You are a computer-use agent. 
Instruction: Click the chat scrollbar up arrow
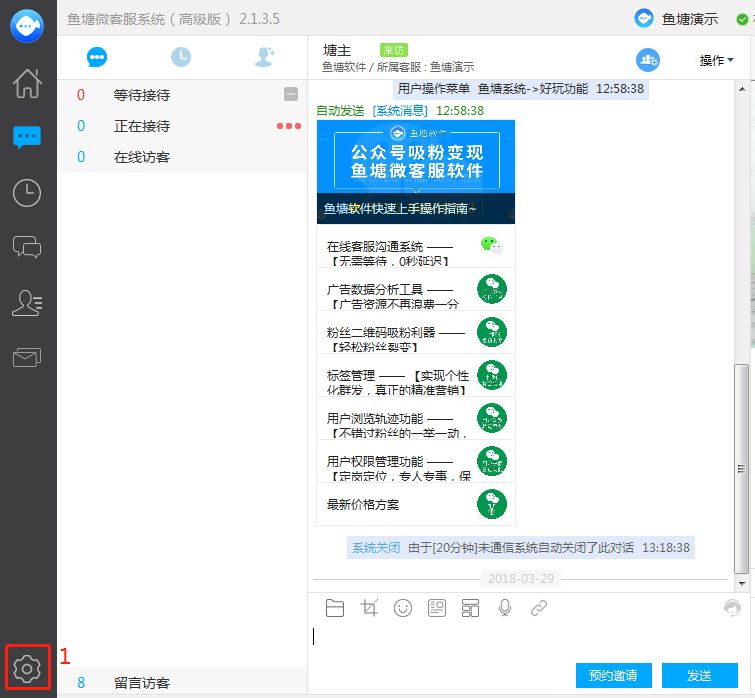742,89
